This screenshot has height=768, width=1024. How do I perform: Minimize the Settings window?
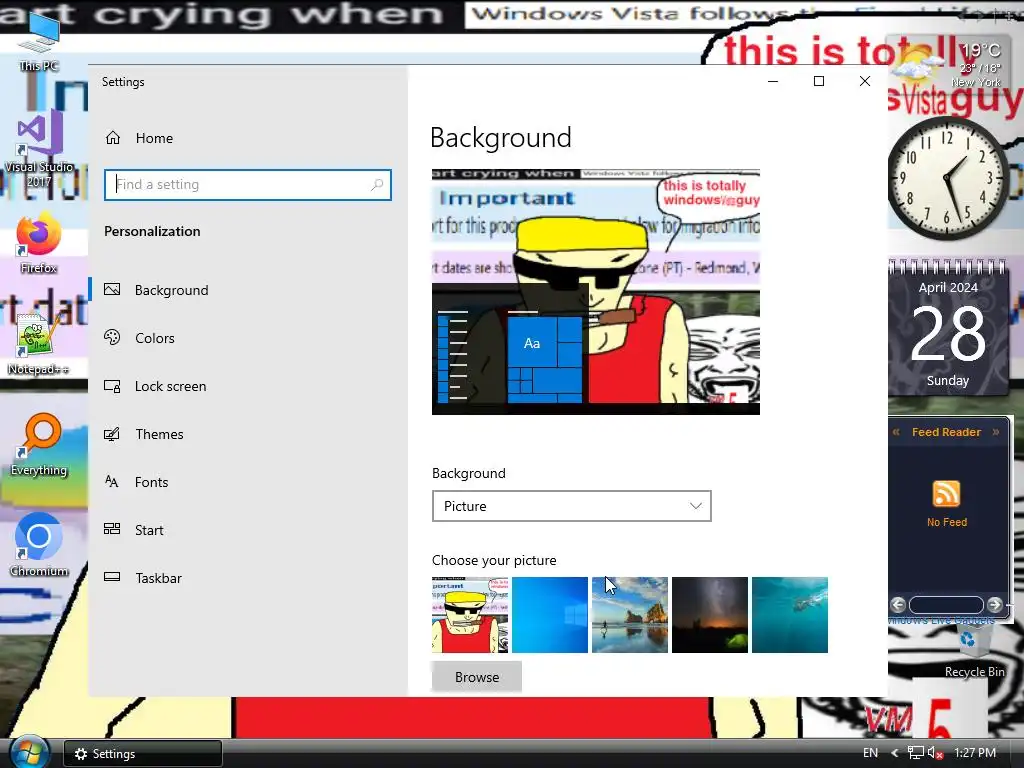click(x=773, y=82)
